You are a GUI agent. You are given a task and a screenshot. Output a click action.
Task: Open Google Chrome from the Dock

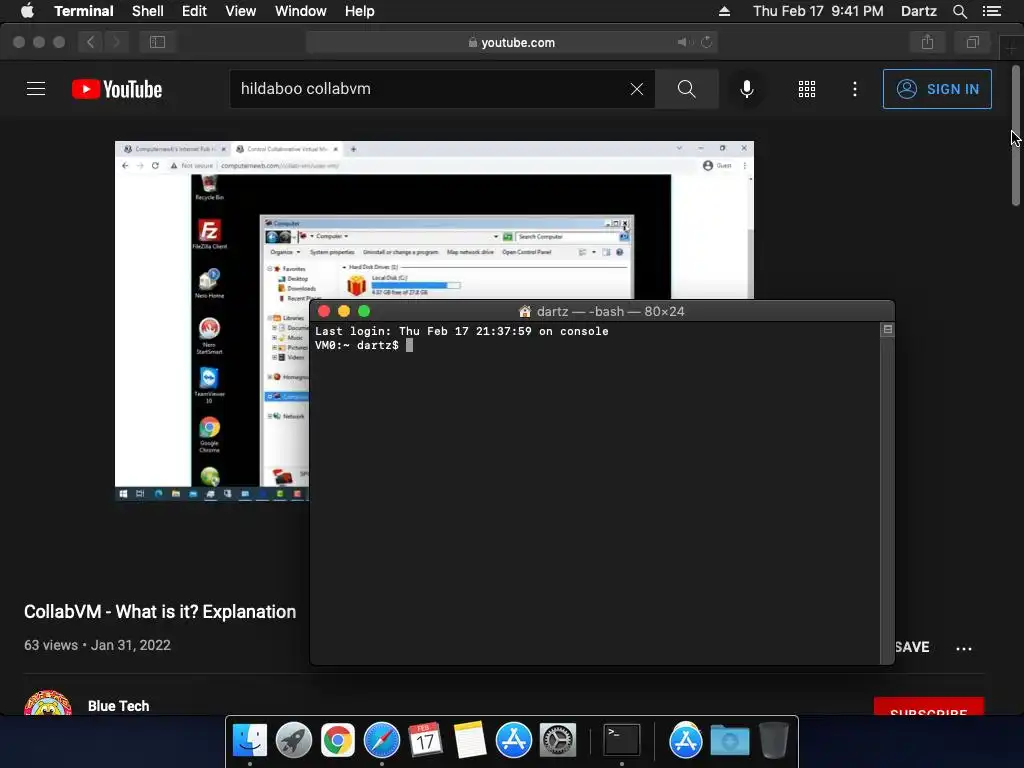pos(338,741)
